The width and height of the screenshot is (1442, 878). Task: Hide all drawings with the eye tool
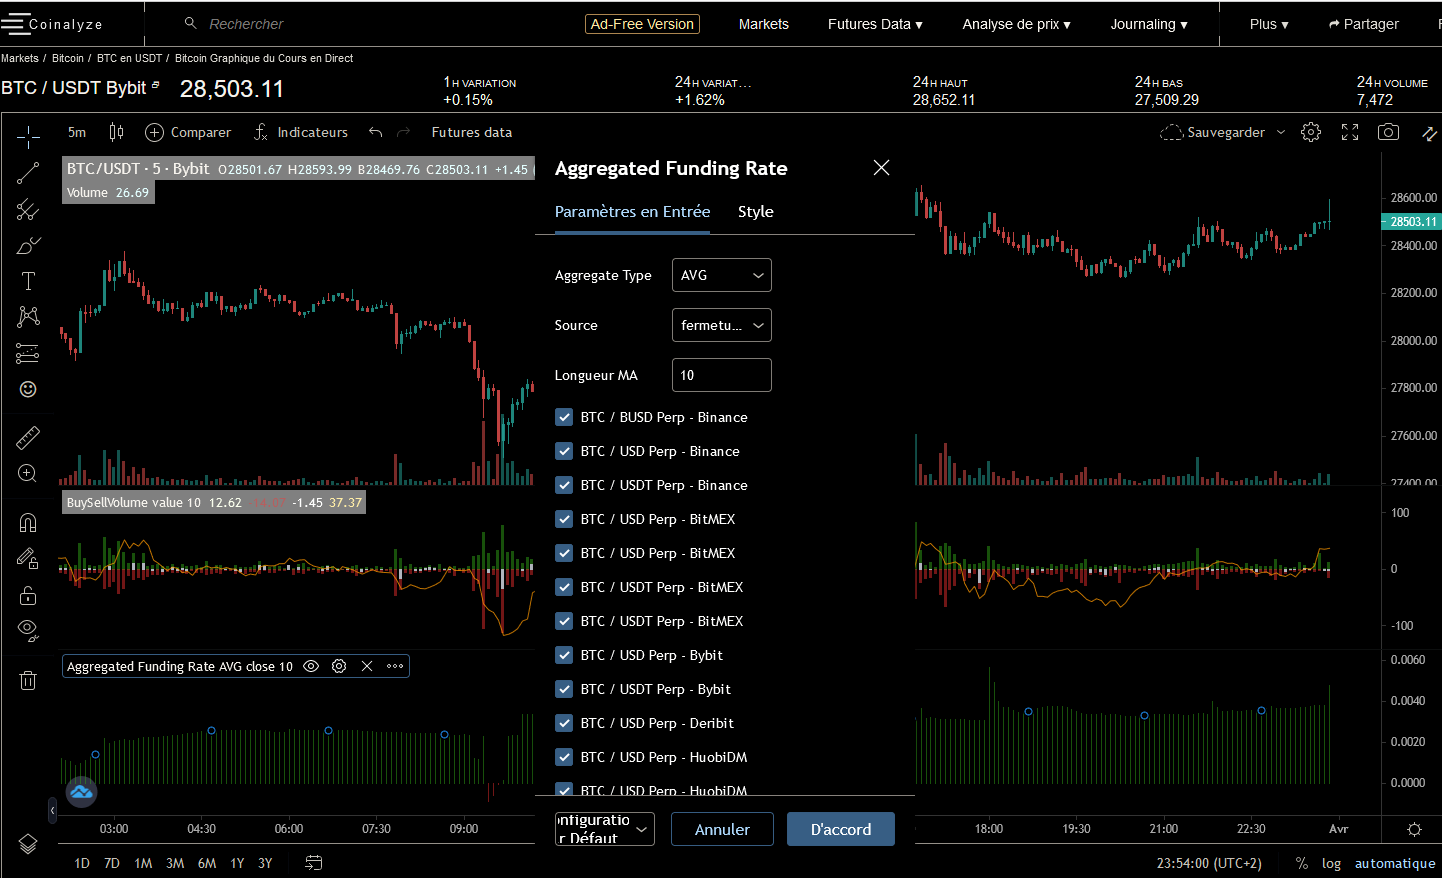28,629
